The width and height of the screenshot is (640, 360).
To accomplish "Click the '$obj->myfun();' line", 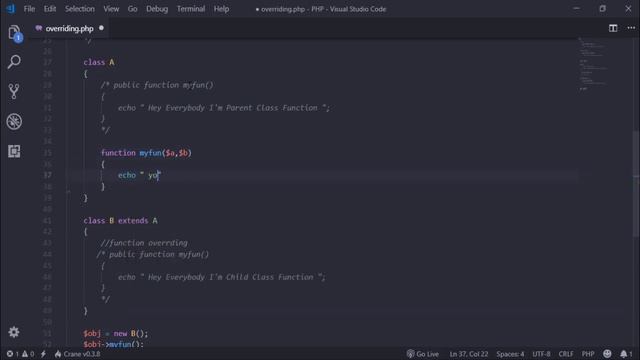I will [x=113, y=344].
